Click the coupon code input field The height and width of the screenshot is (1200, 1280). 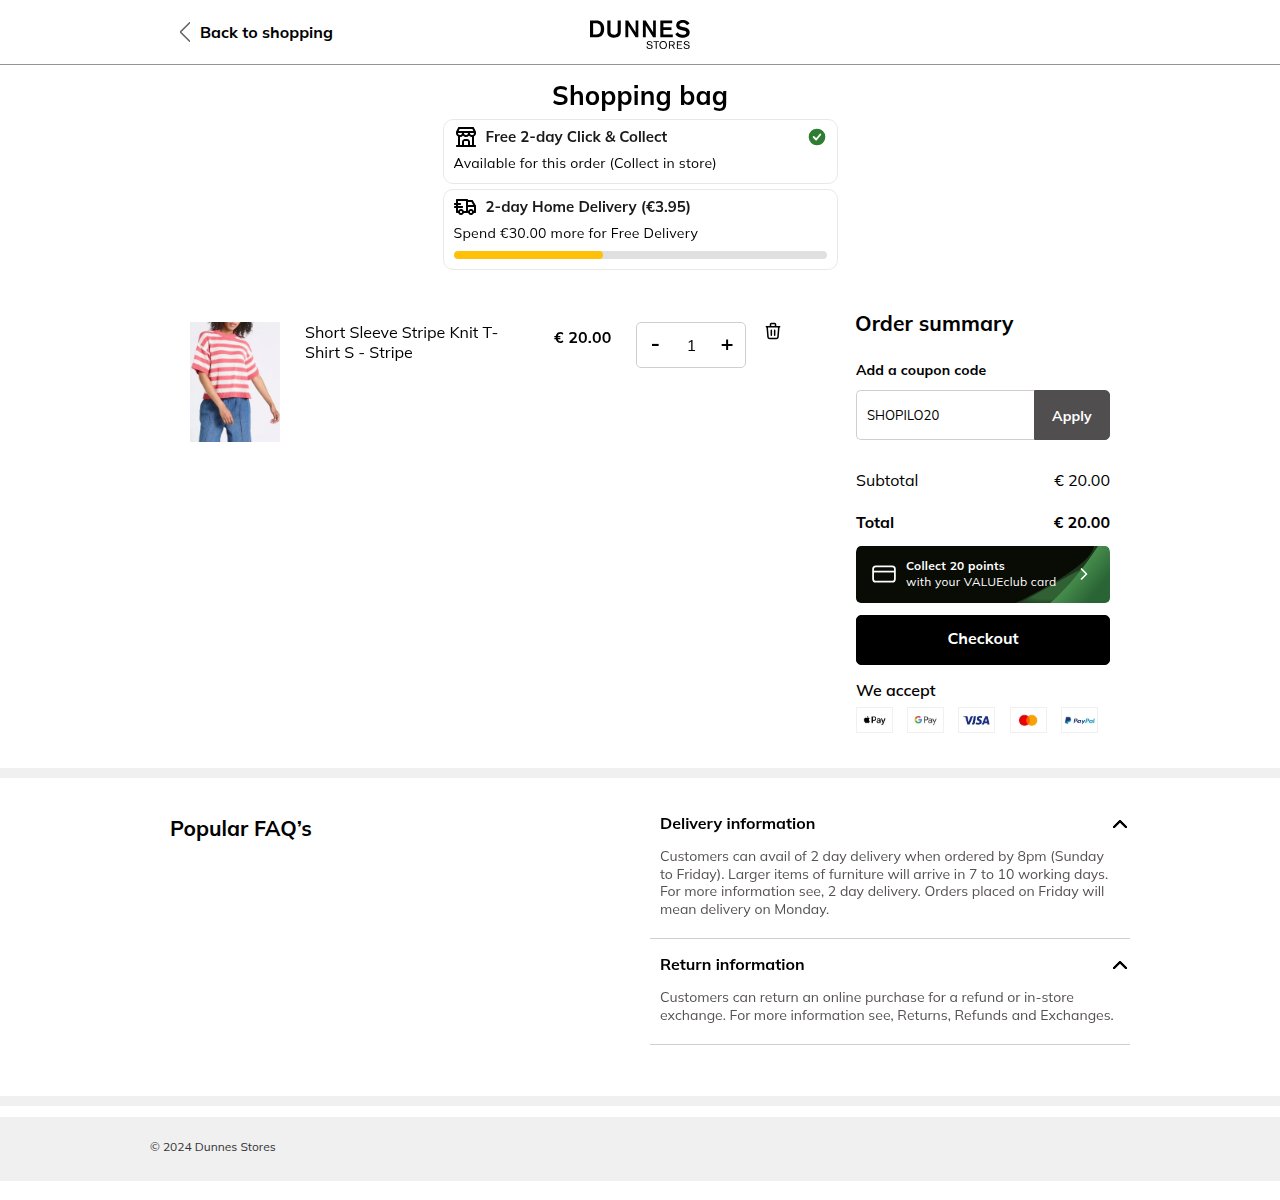(x=945, y=415)
